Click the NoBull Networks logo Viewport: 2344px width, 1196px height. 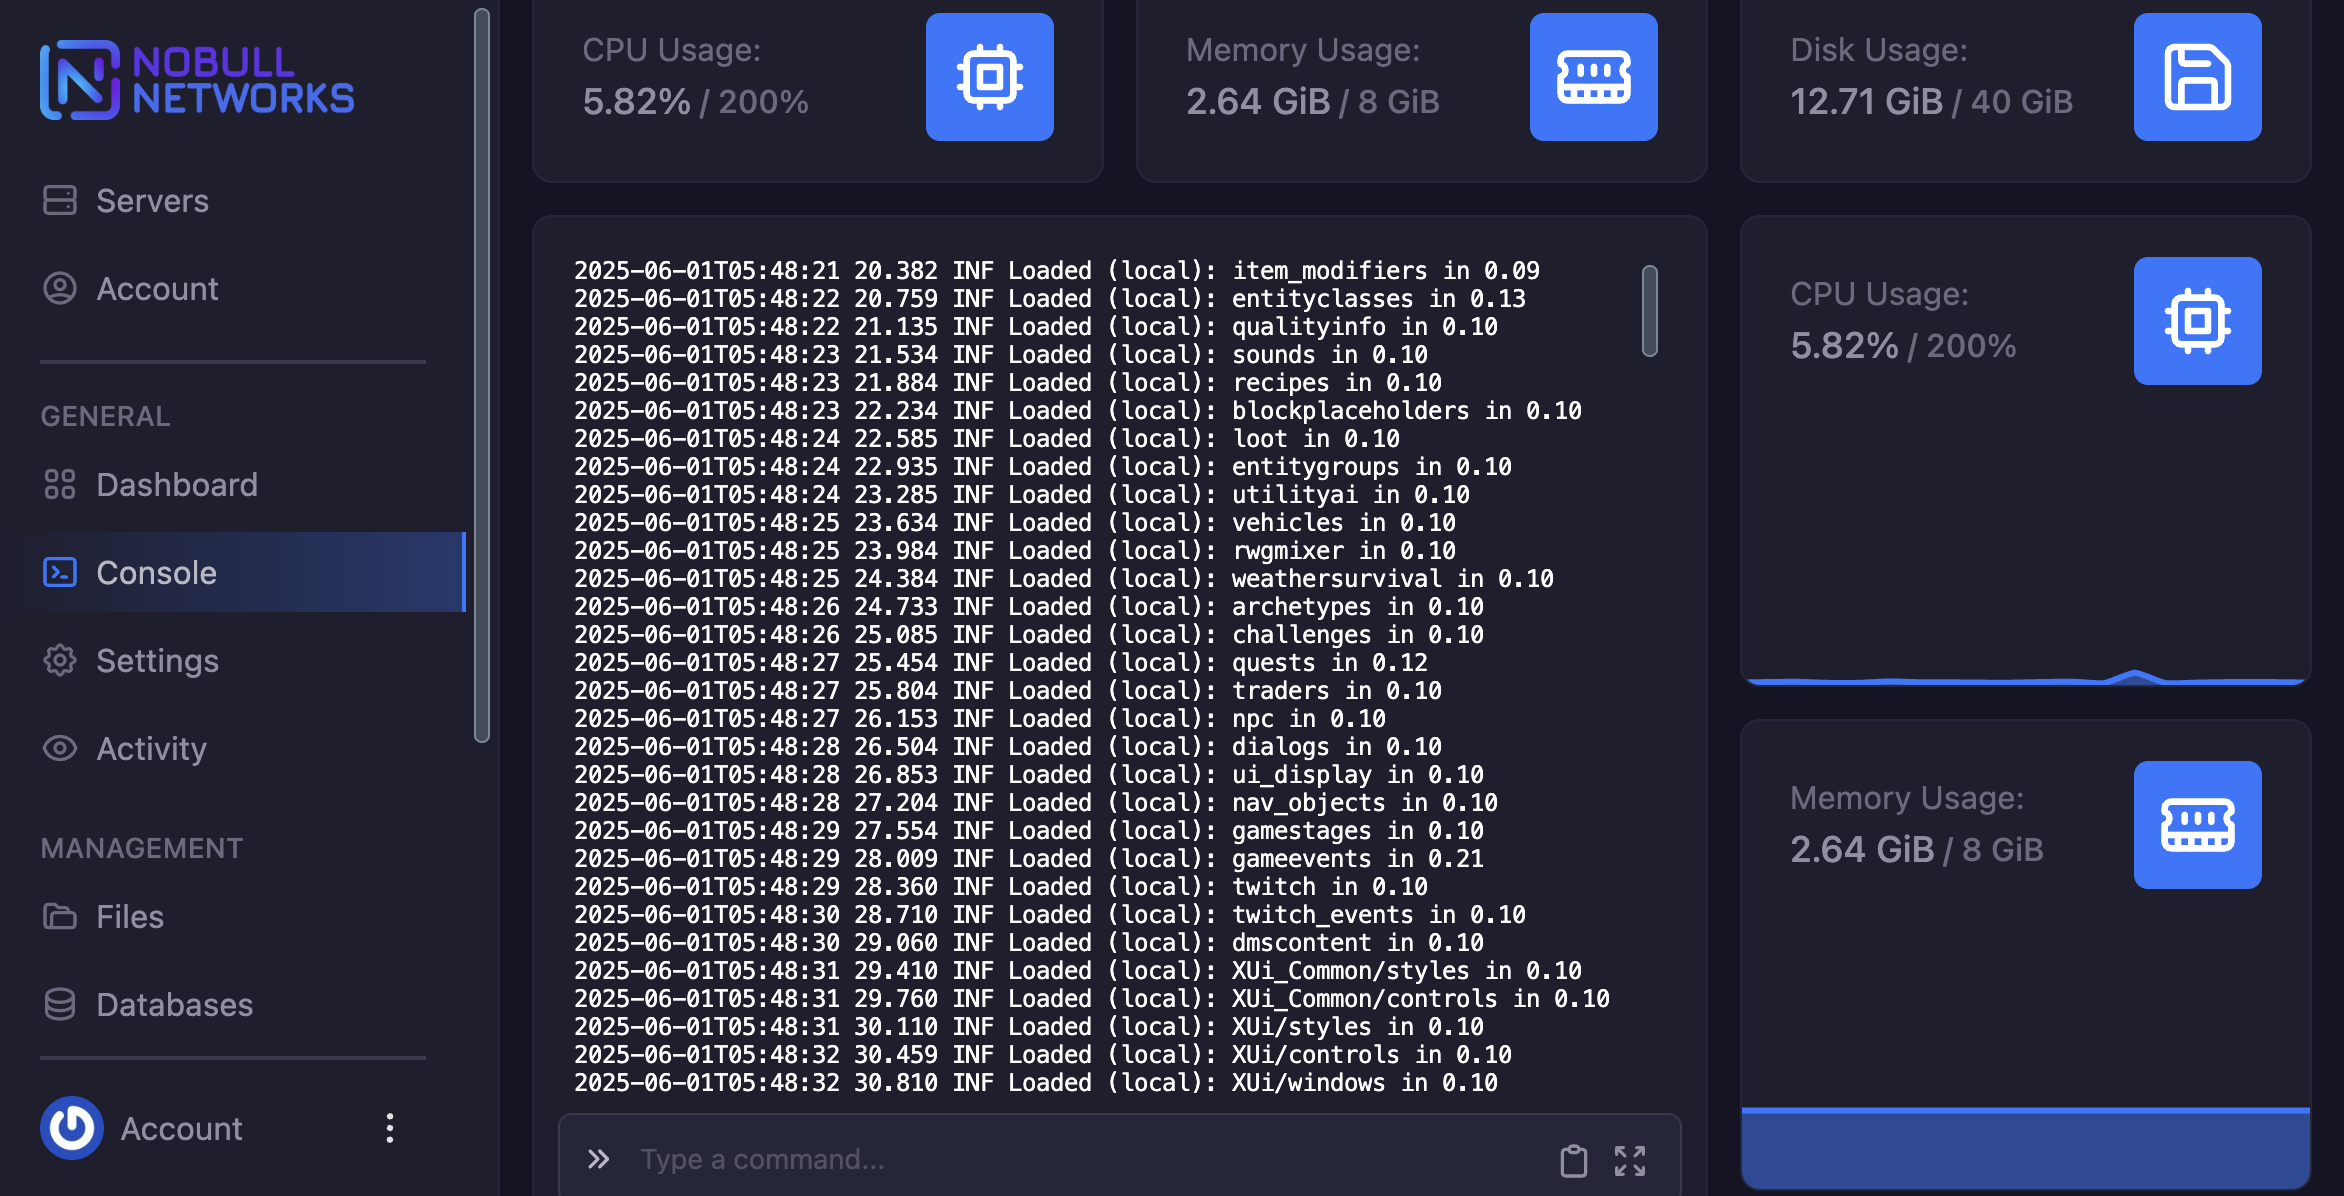pyautogui.click(x=196, y=80)
